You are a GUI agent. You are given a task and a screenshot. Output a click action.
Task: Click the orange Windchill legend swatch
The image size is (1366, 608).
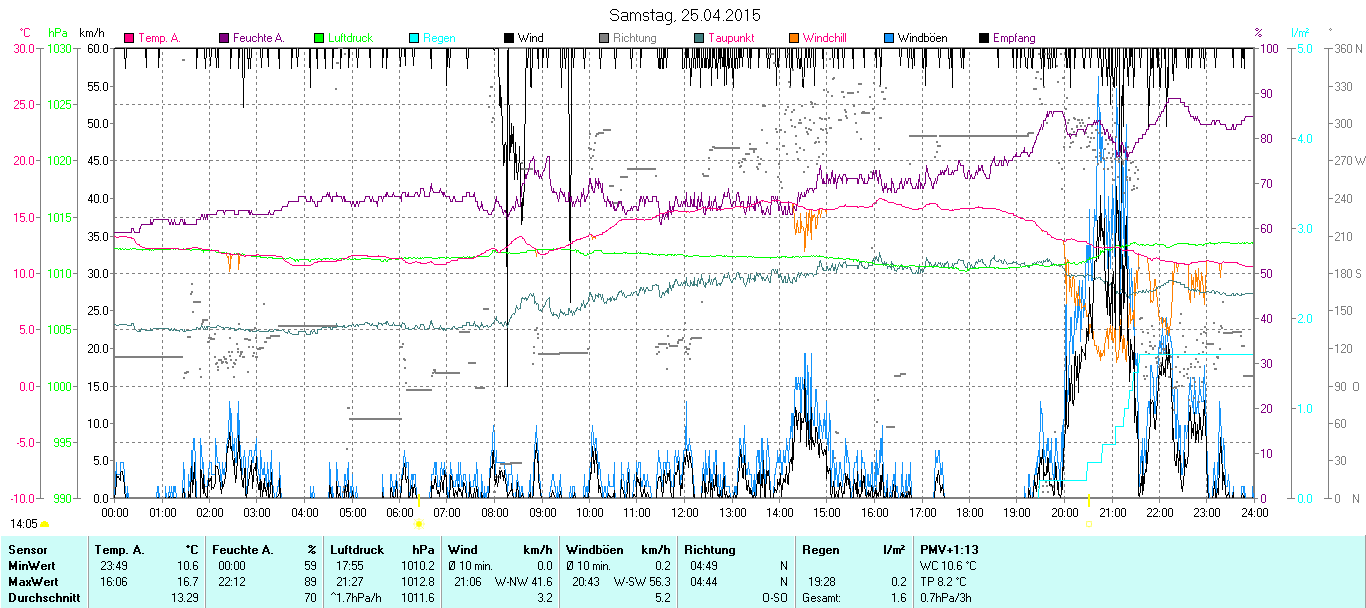[794, 38]
